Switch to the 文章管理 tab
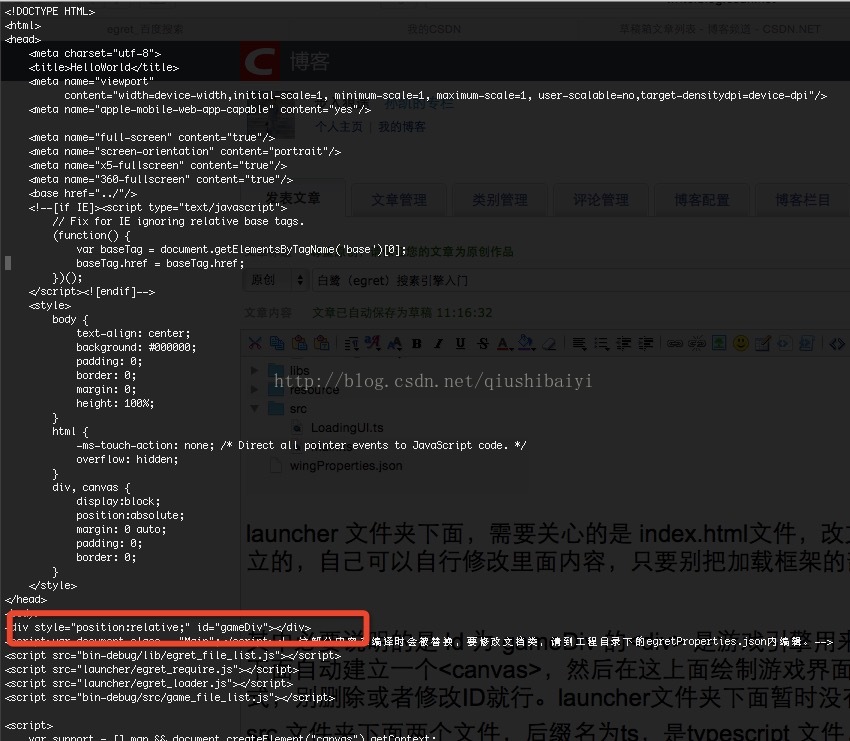 pyautogui.click(x=399, y=200)
